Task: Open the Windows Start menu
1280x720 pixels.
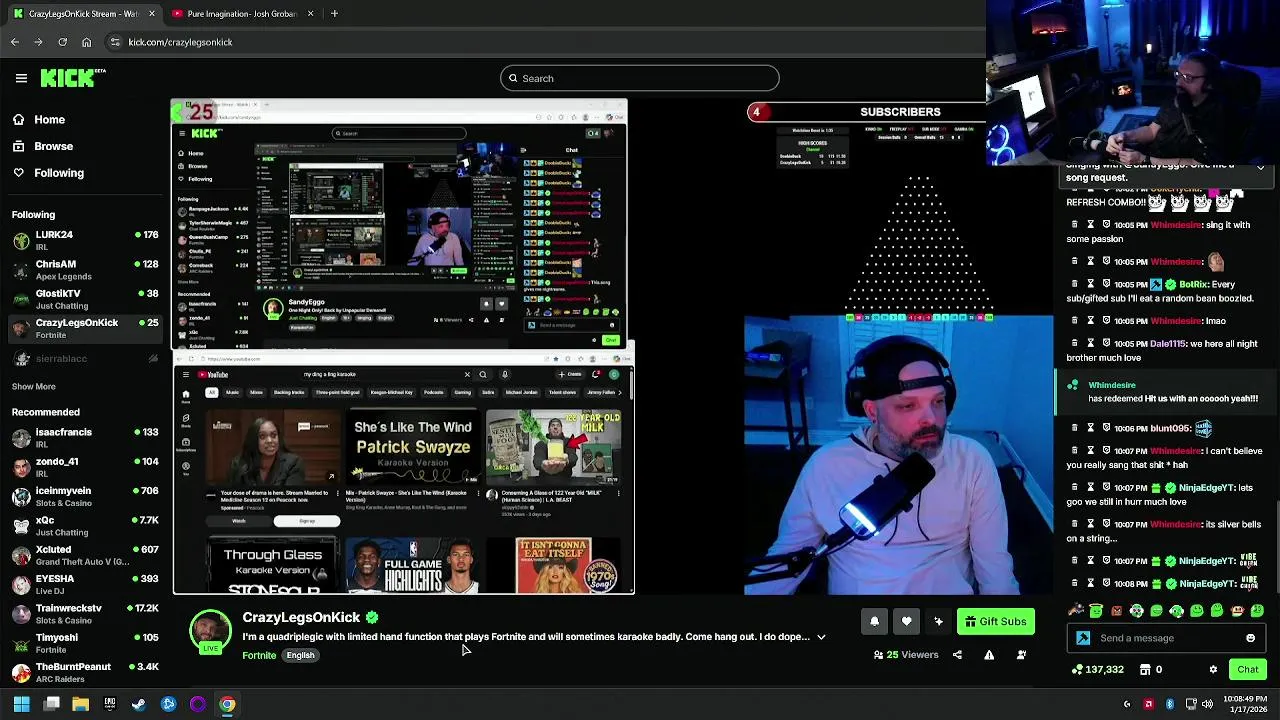Action: click(x=21, y=704)
